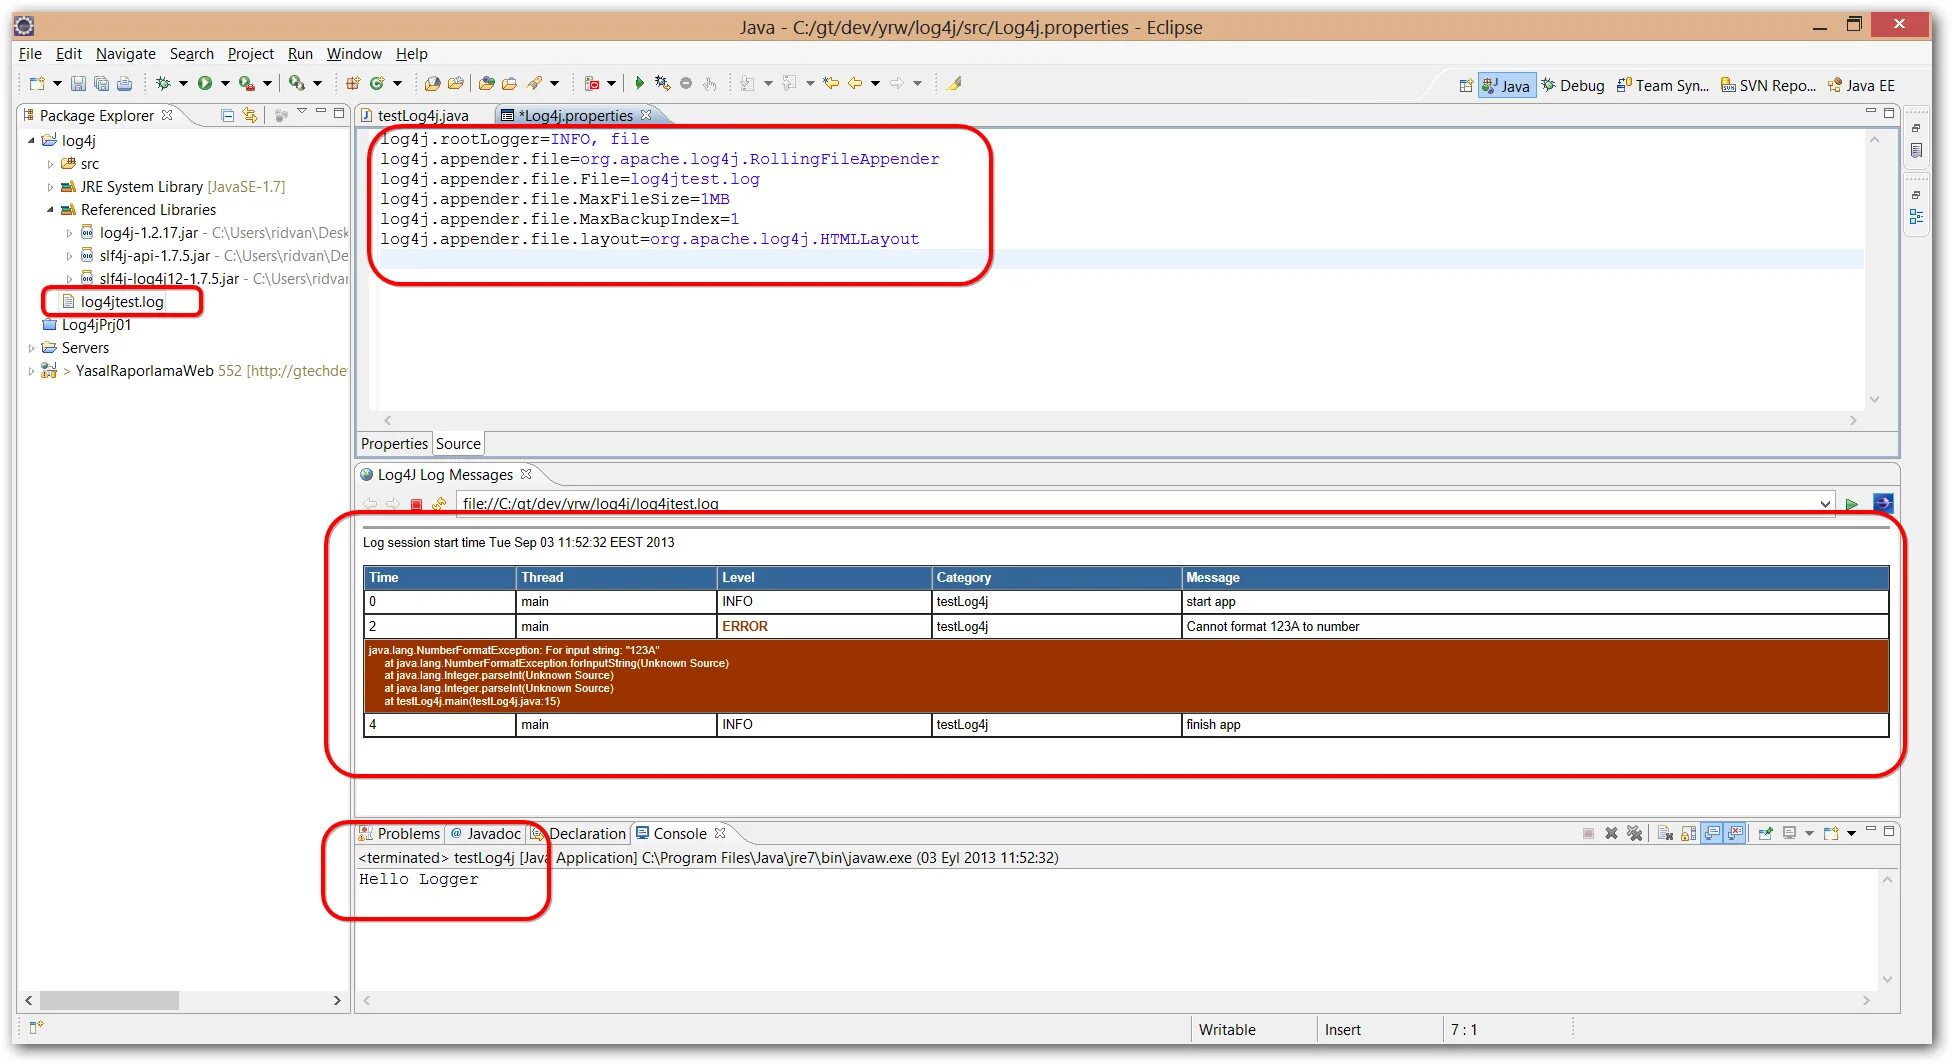
Task: Click Remove Launch icon in Console toolbar
Action: (x=1611, y=833)
